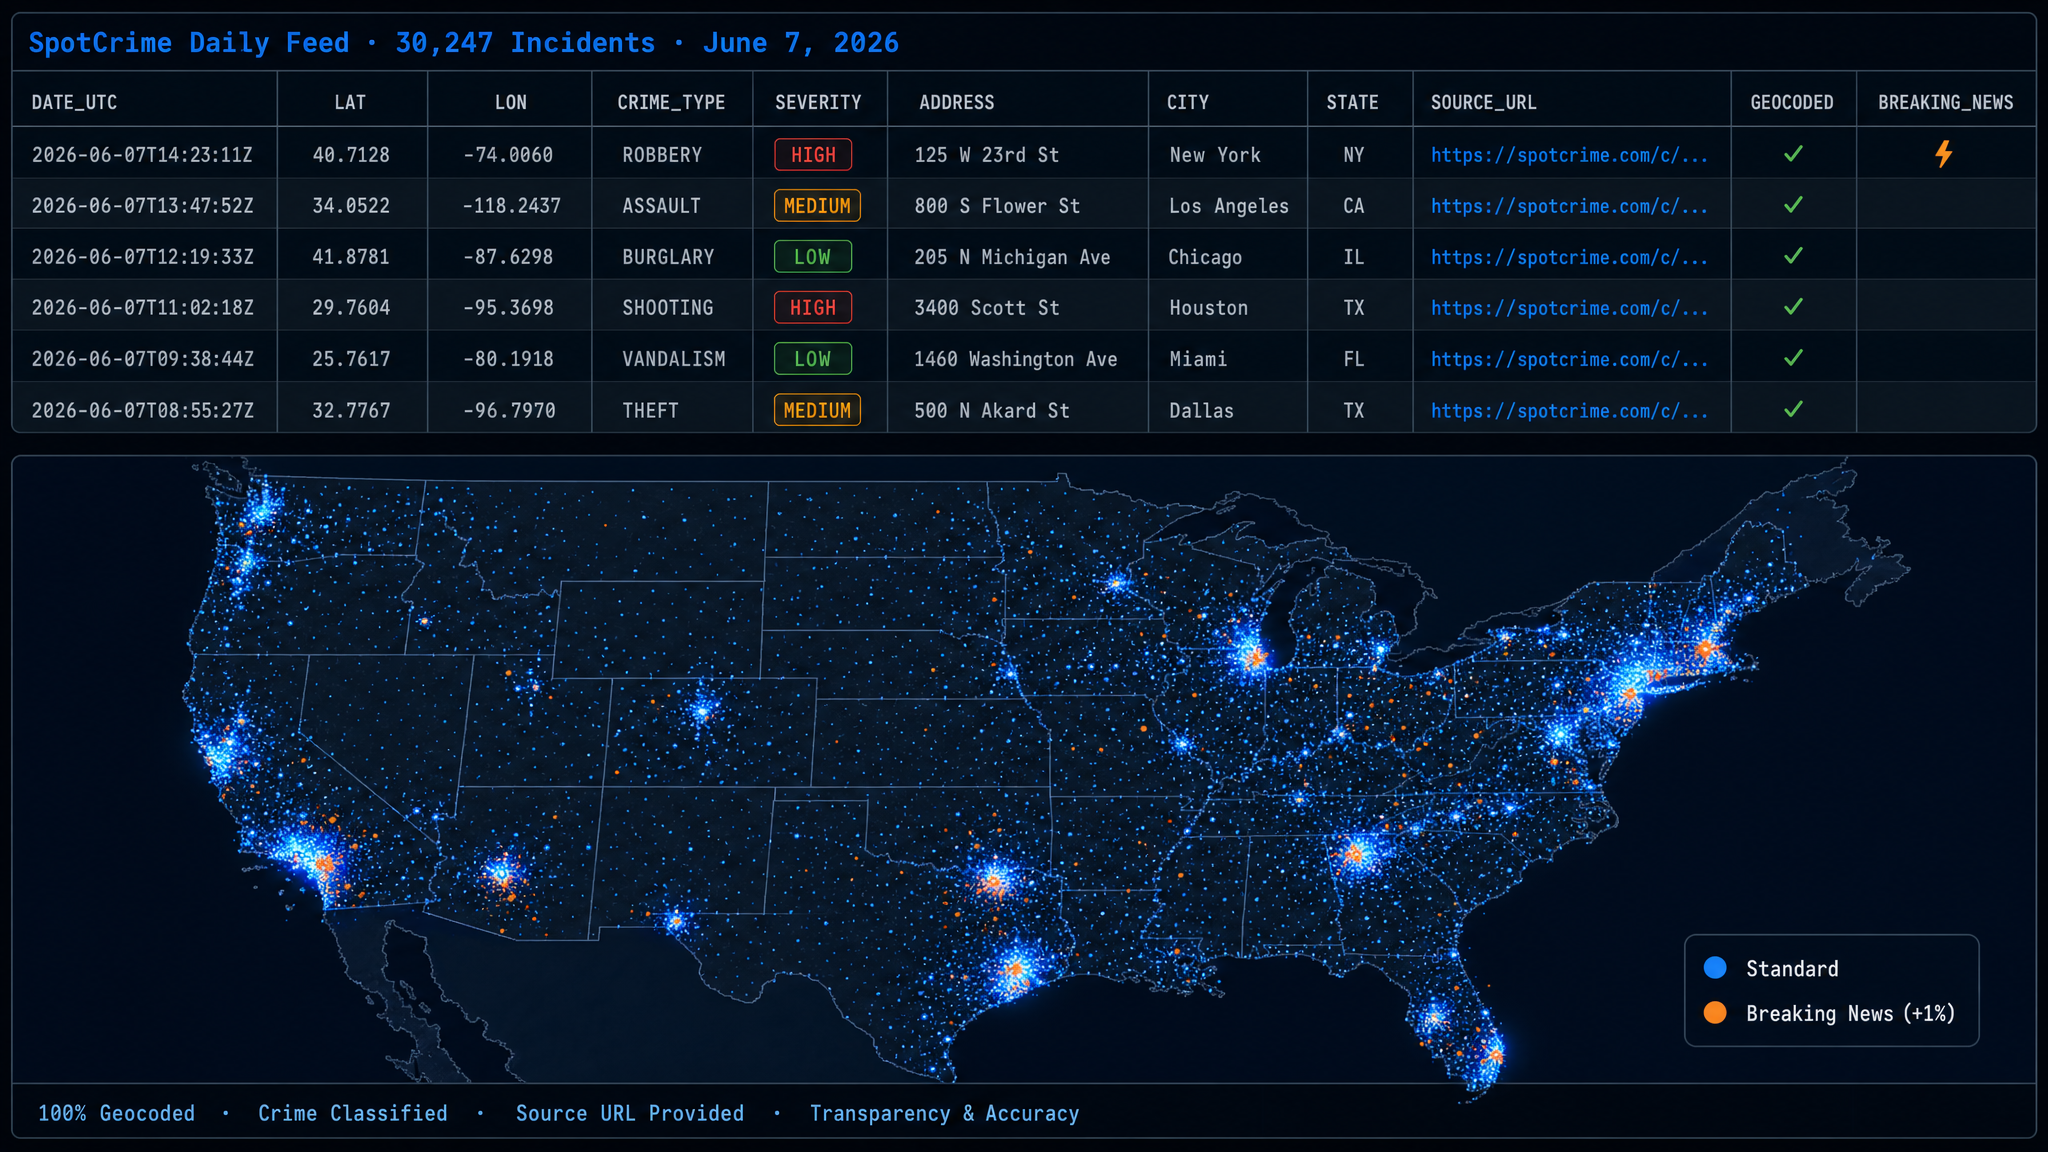Click the SOURCE_URL column header
Image resolution: width=2048 pixels, height=1152 pixels.
pyautogui.click(x=1483, y=102)
